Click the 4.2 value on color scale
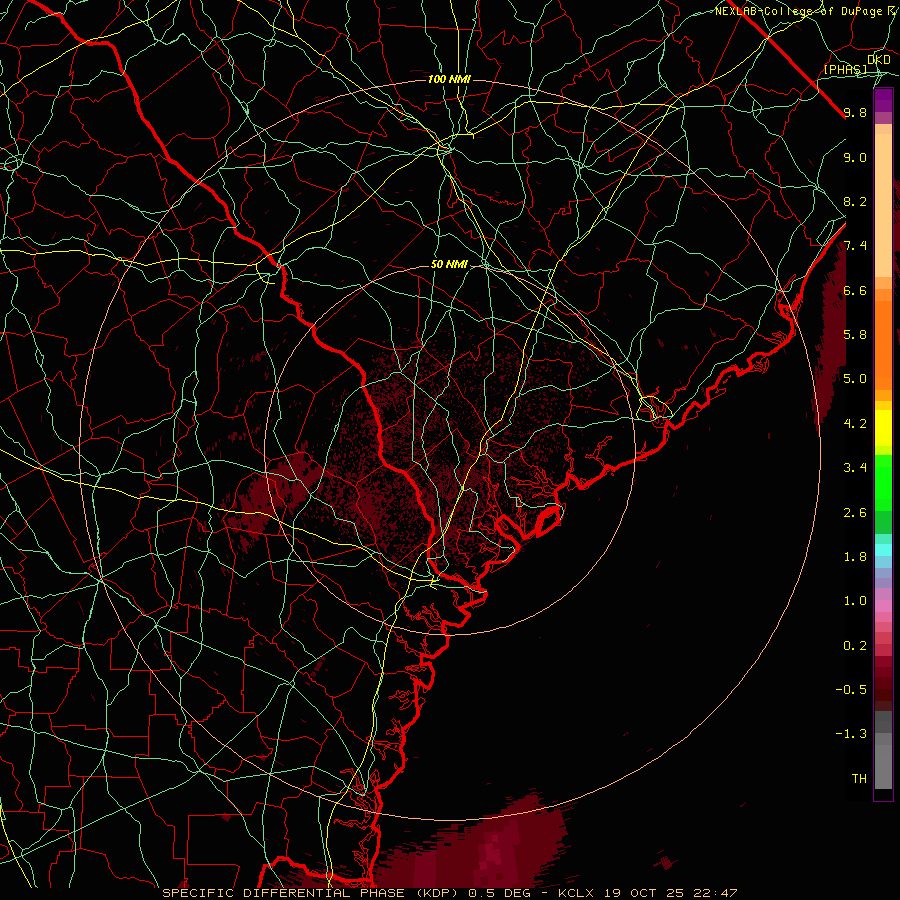Viewport: 900px width, 900px height. pyautogui.click(x=855, y=424)
